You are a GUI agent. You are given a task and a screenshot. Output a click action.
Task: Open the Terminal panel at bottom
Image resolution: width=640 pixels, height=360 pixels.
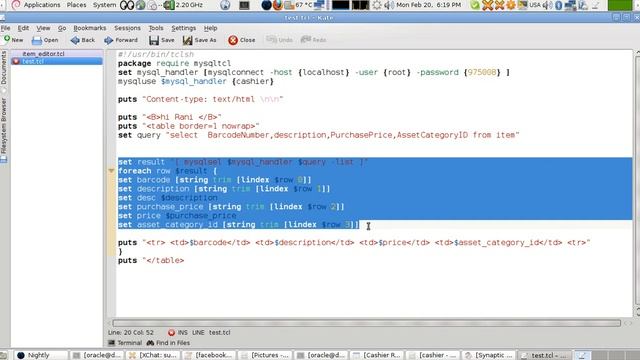(x=125, y=343)
